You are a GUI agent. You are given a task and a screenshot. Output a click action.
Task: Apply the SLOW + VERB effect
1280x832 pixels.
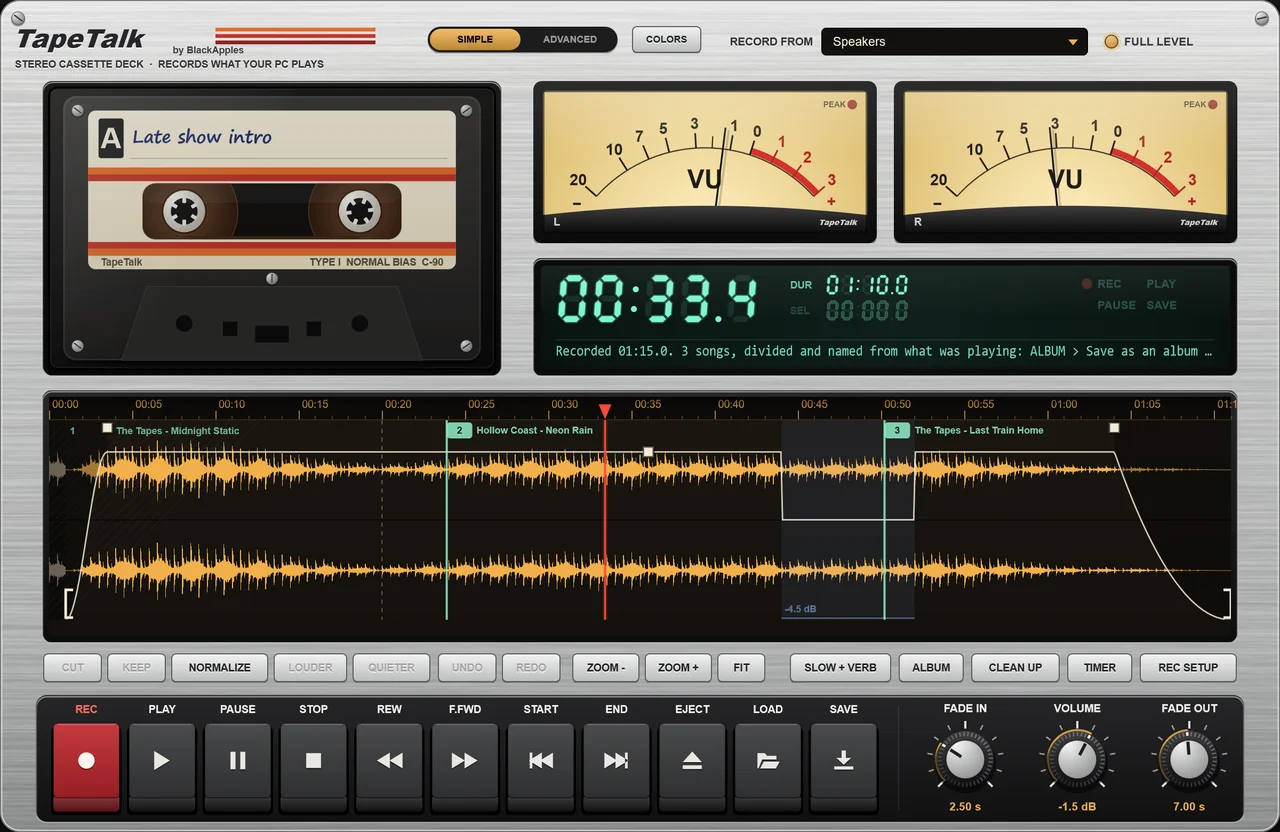[841, 667]
